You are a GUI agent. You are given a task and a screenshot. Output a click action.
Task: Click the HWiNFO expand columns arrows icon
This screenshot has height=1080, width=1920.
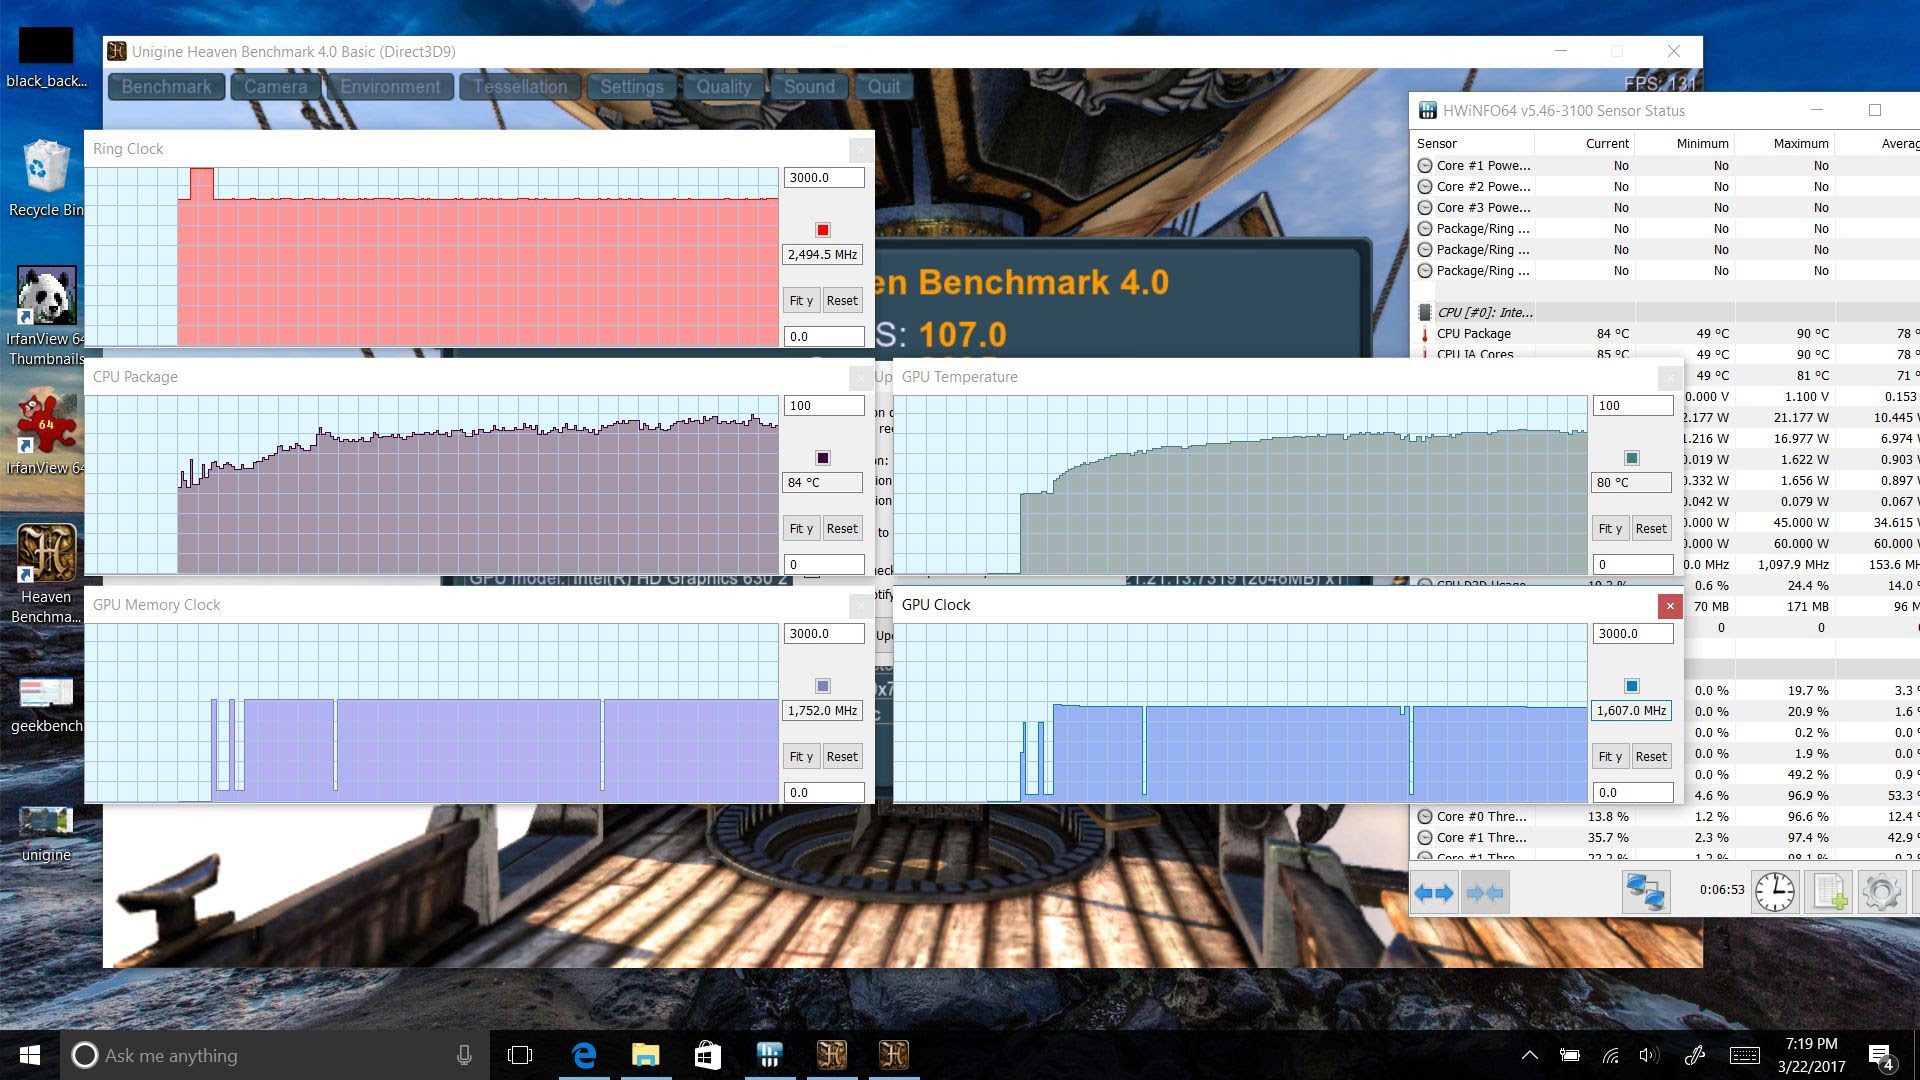point(1434,892)
